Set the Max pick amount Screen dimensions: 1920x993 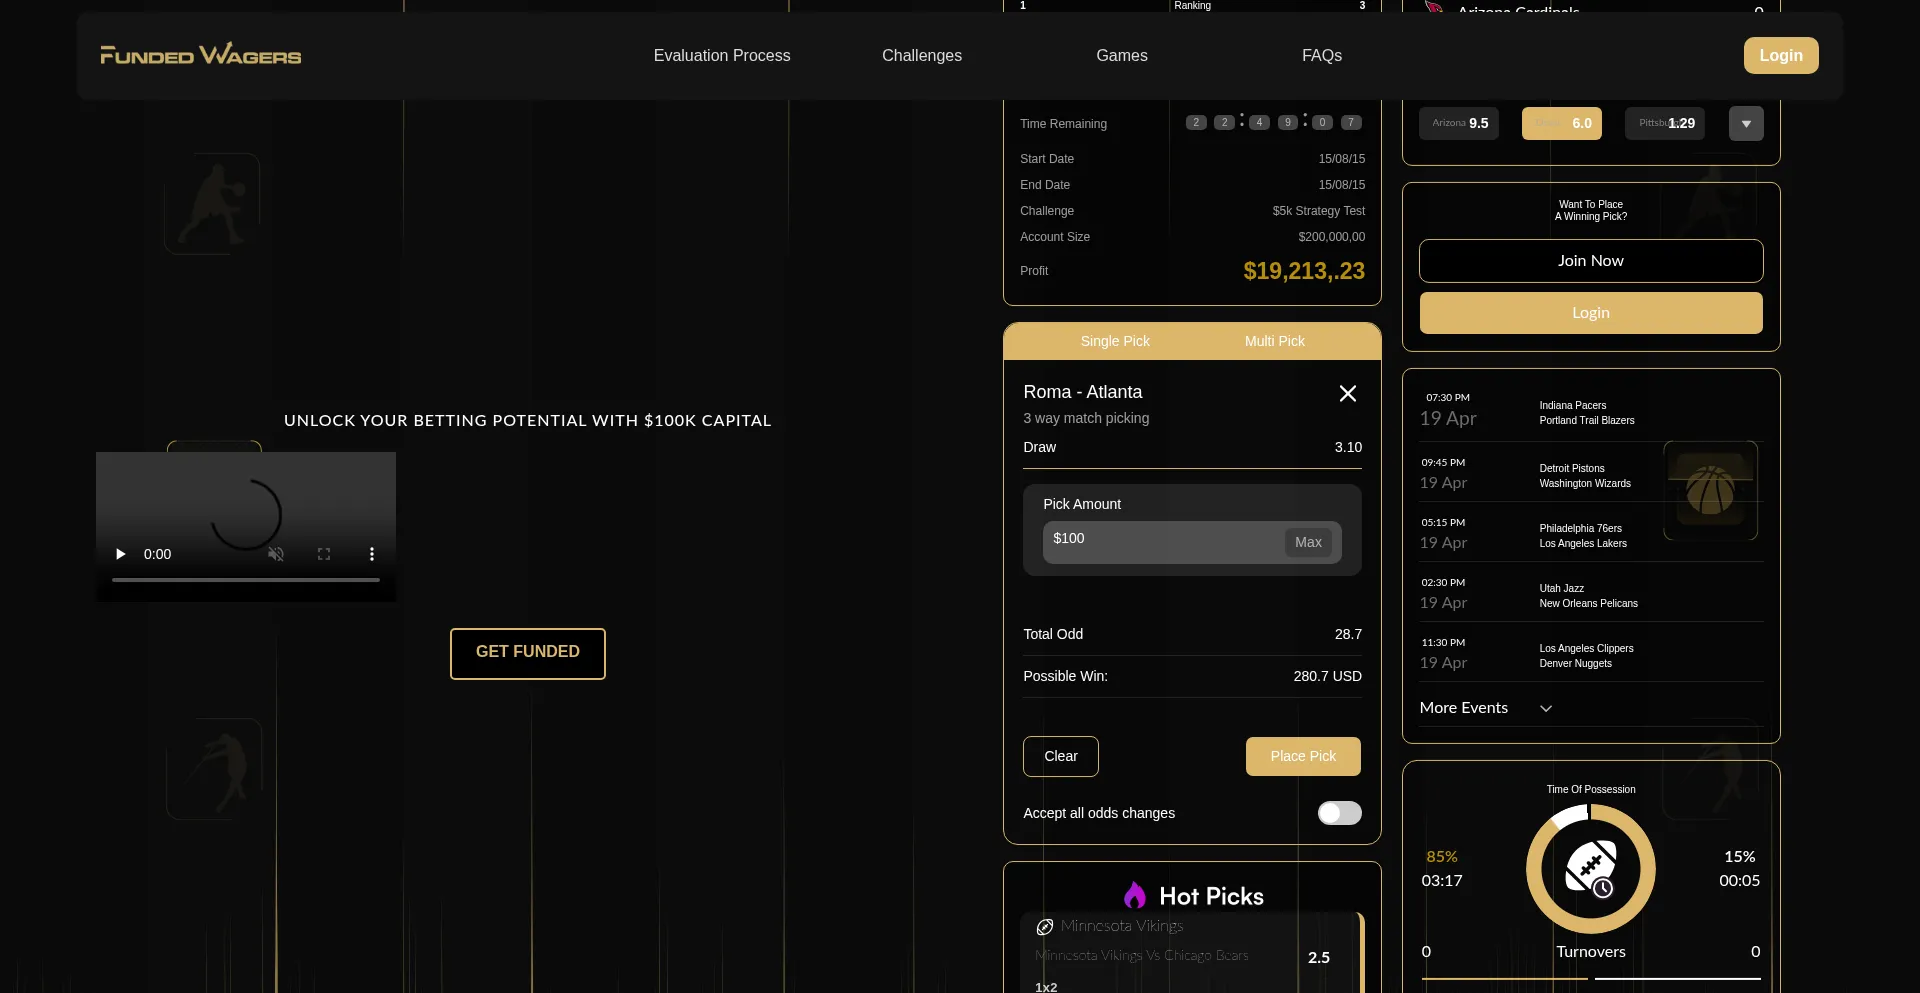(1308, 542)
